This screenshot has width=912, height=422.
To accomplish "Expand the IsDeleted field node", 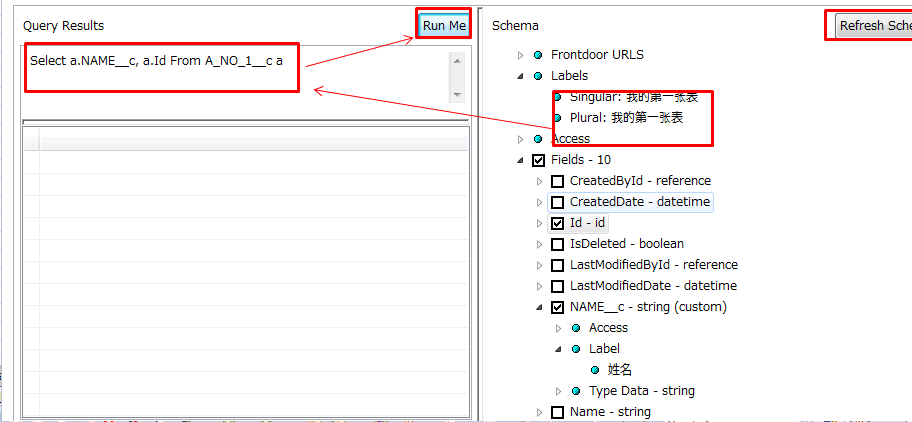I will 539,244.
